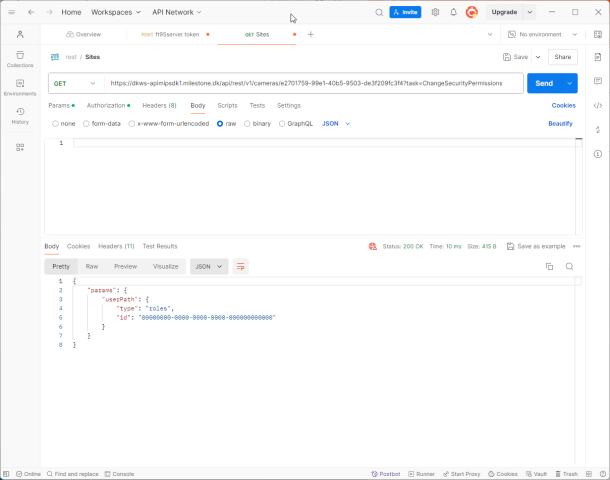Select the 'none' body radio option
Image resolution: width=610 pixels, height=480 pixels.
coord(56,123)
